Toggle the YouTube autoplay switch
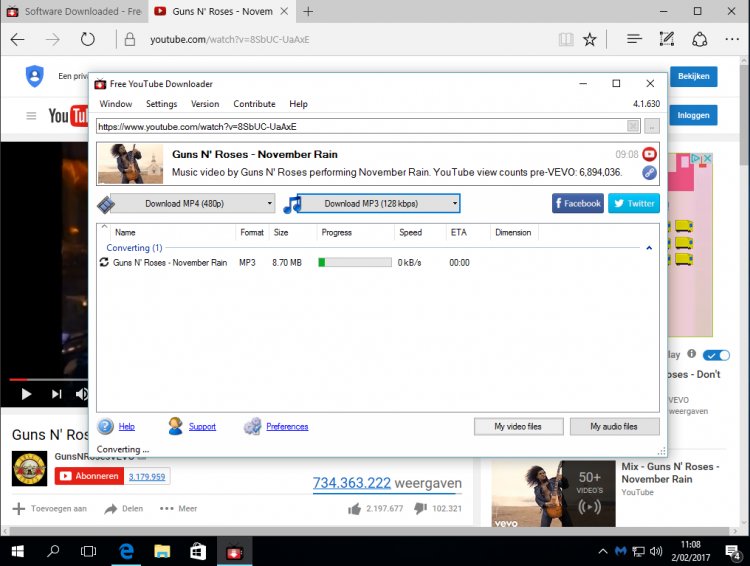 716,355
